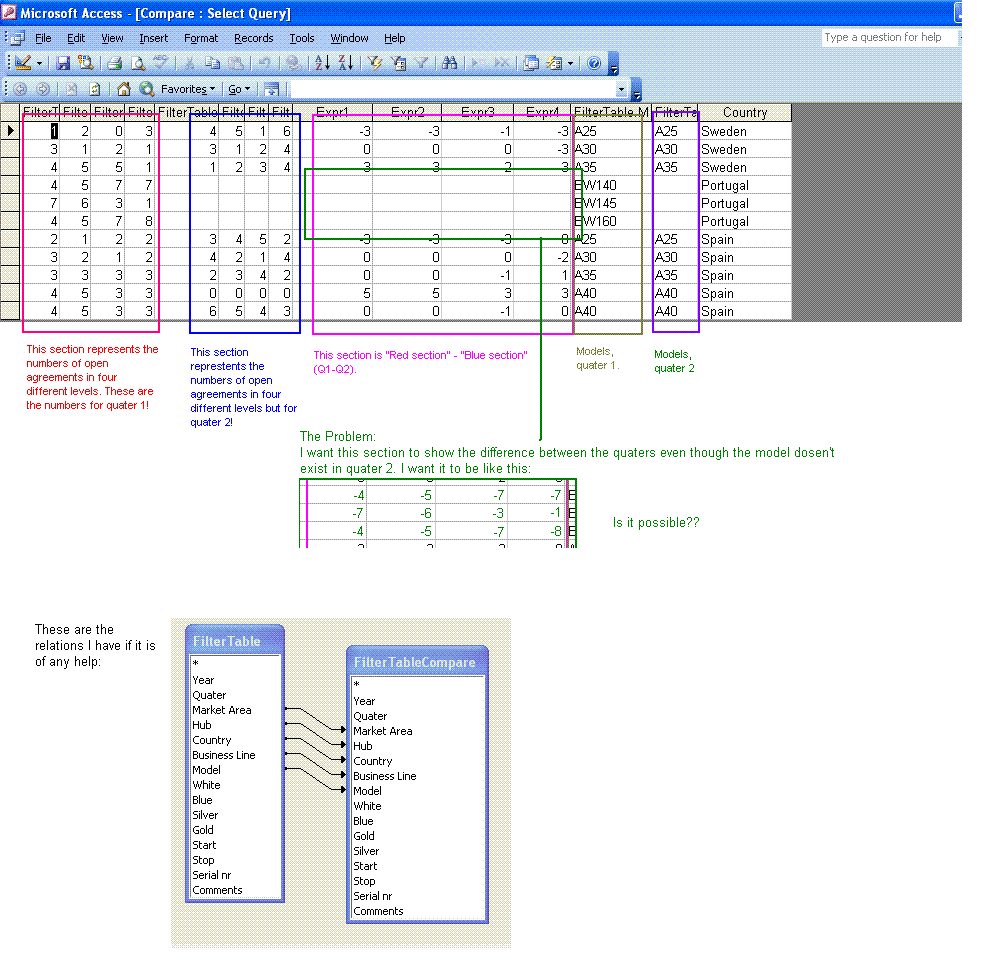Select the Expr3 column header
The width and height of the screenshot is (1002, 962).
coord(478,112)
